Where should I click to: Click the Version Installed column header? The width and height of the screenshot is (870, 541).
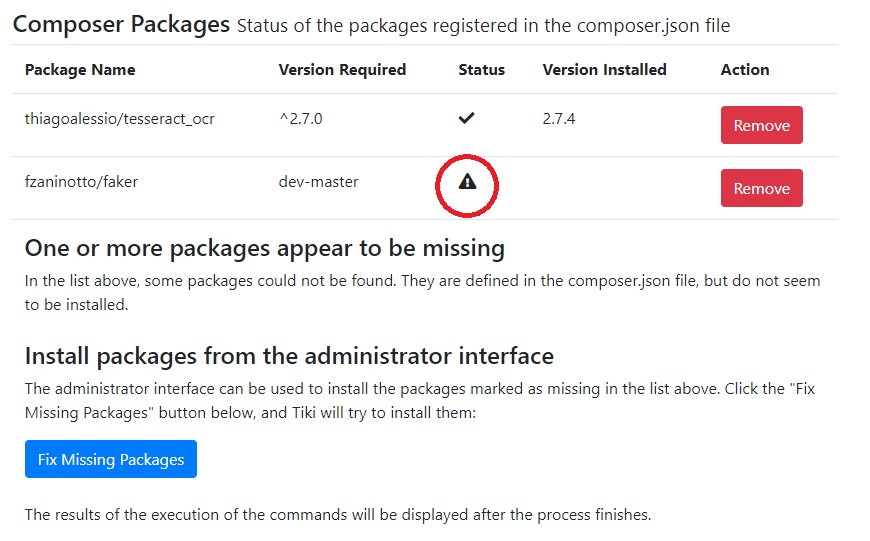pyautogui.click(x=604, y=69)
